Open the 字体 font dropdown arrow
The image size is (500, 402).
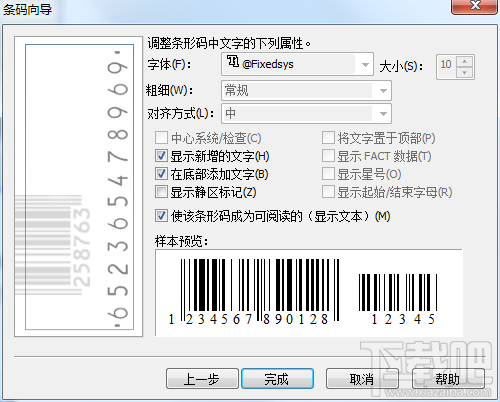click(365, 64)
